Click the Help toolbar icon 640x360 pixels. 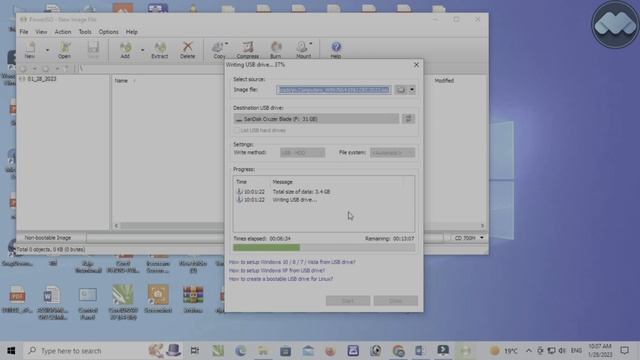click(x=336, y=50)
